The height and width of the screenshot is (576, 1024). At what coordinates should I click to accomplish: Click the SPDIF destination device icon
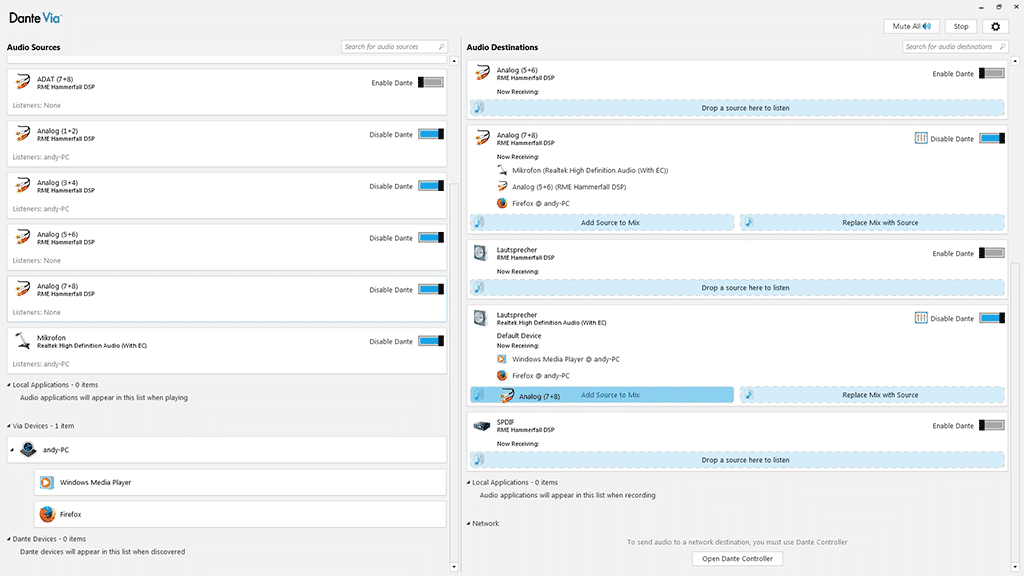pyautogui.click(x=481, y=425)
